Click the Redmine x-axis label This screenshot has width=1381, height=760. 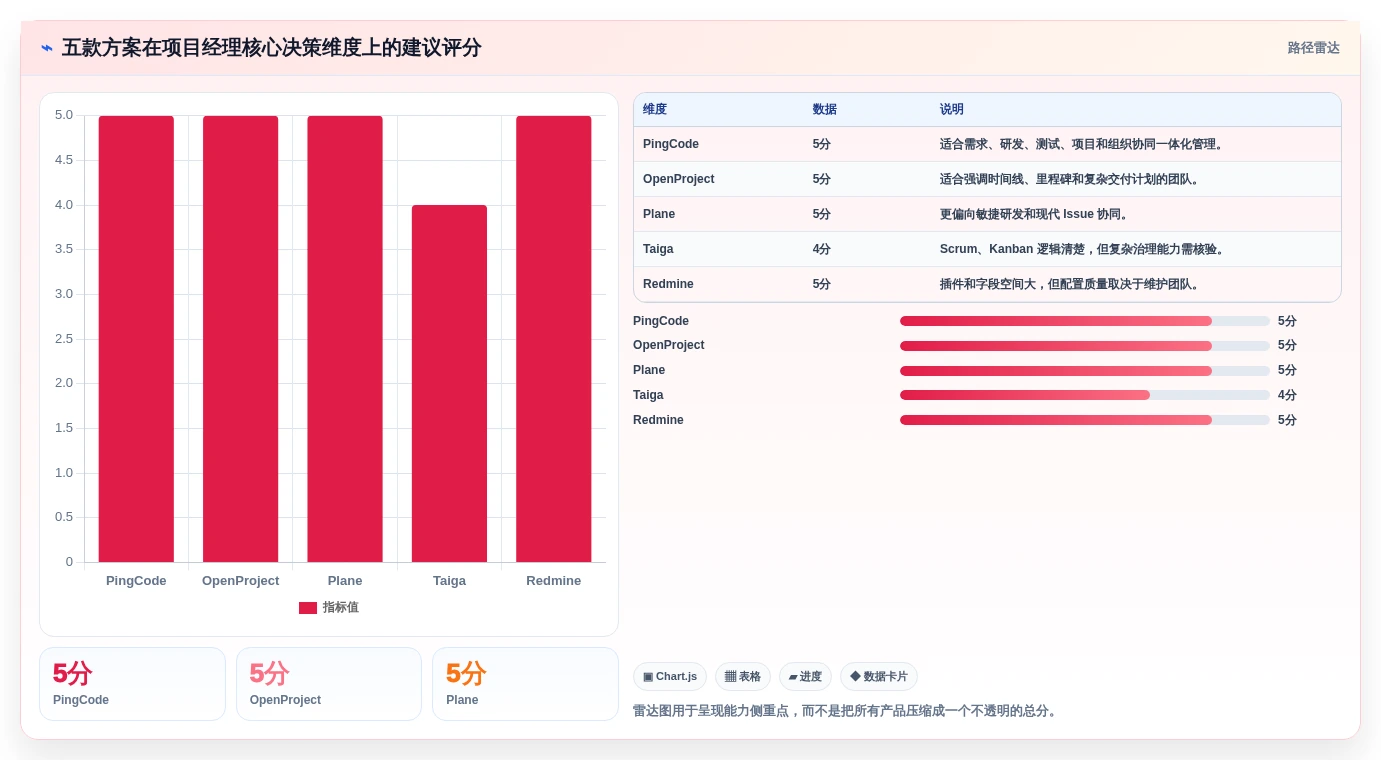[x=554, y=581]
